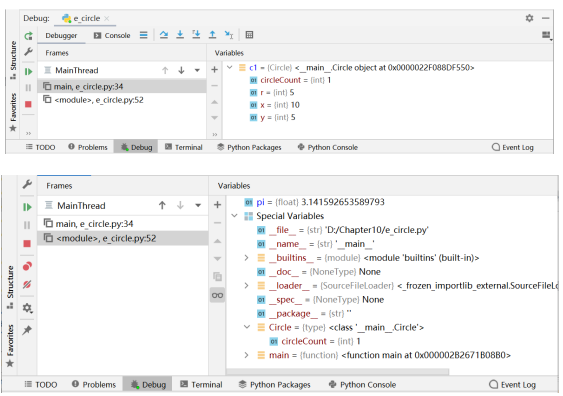The image size is (563, 396).
Task: Click the Step Into toolbar icon
Action: click(180, 35)
